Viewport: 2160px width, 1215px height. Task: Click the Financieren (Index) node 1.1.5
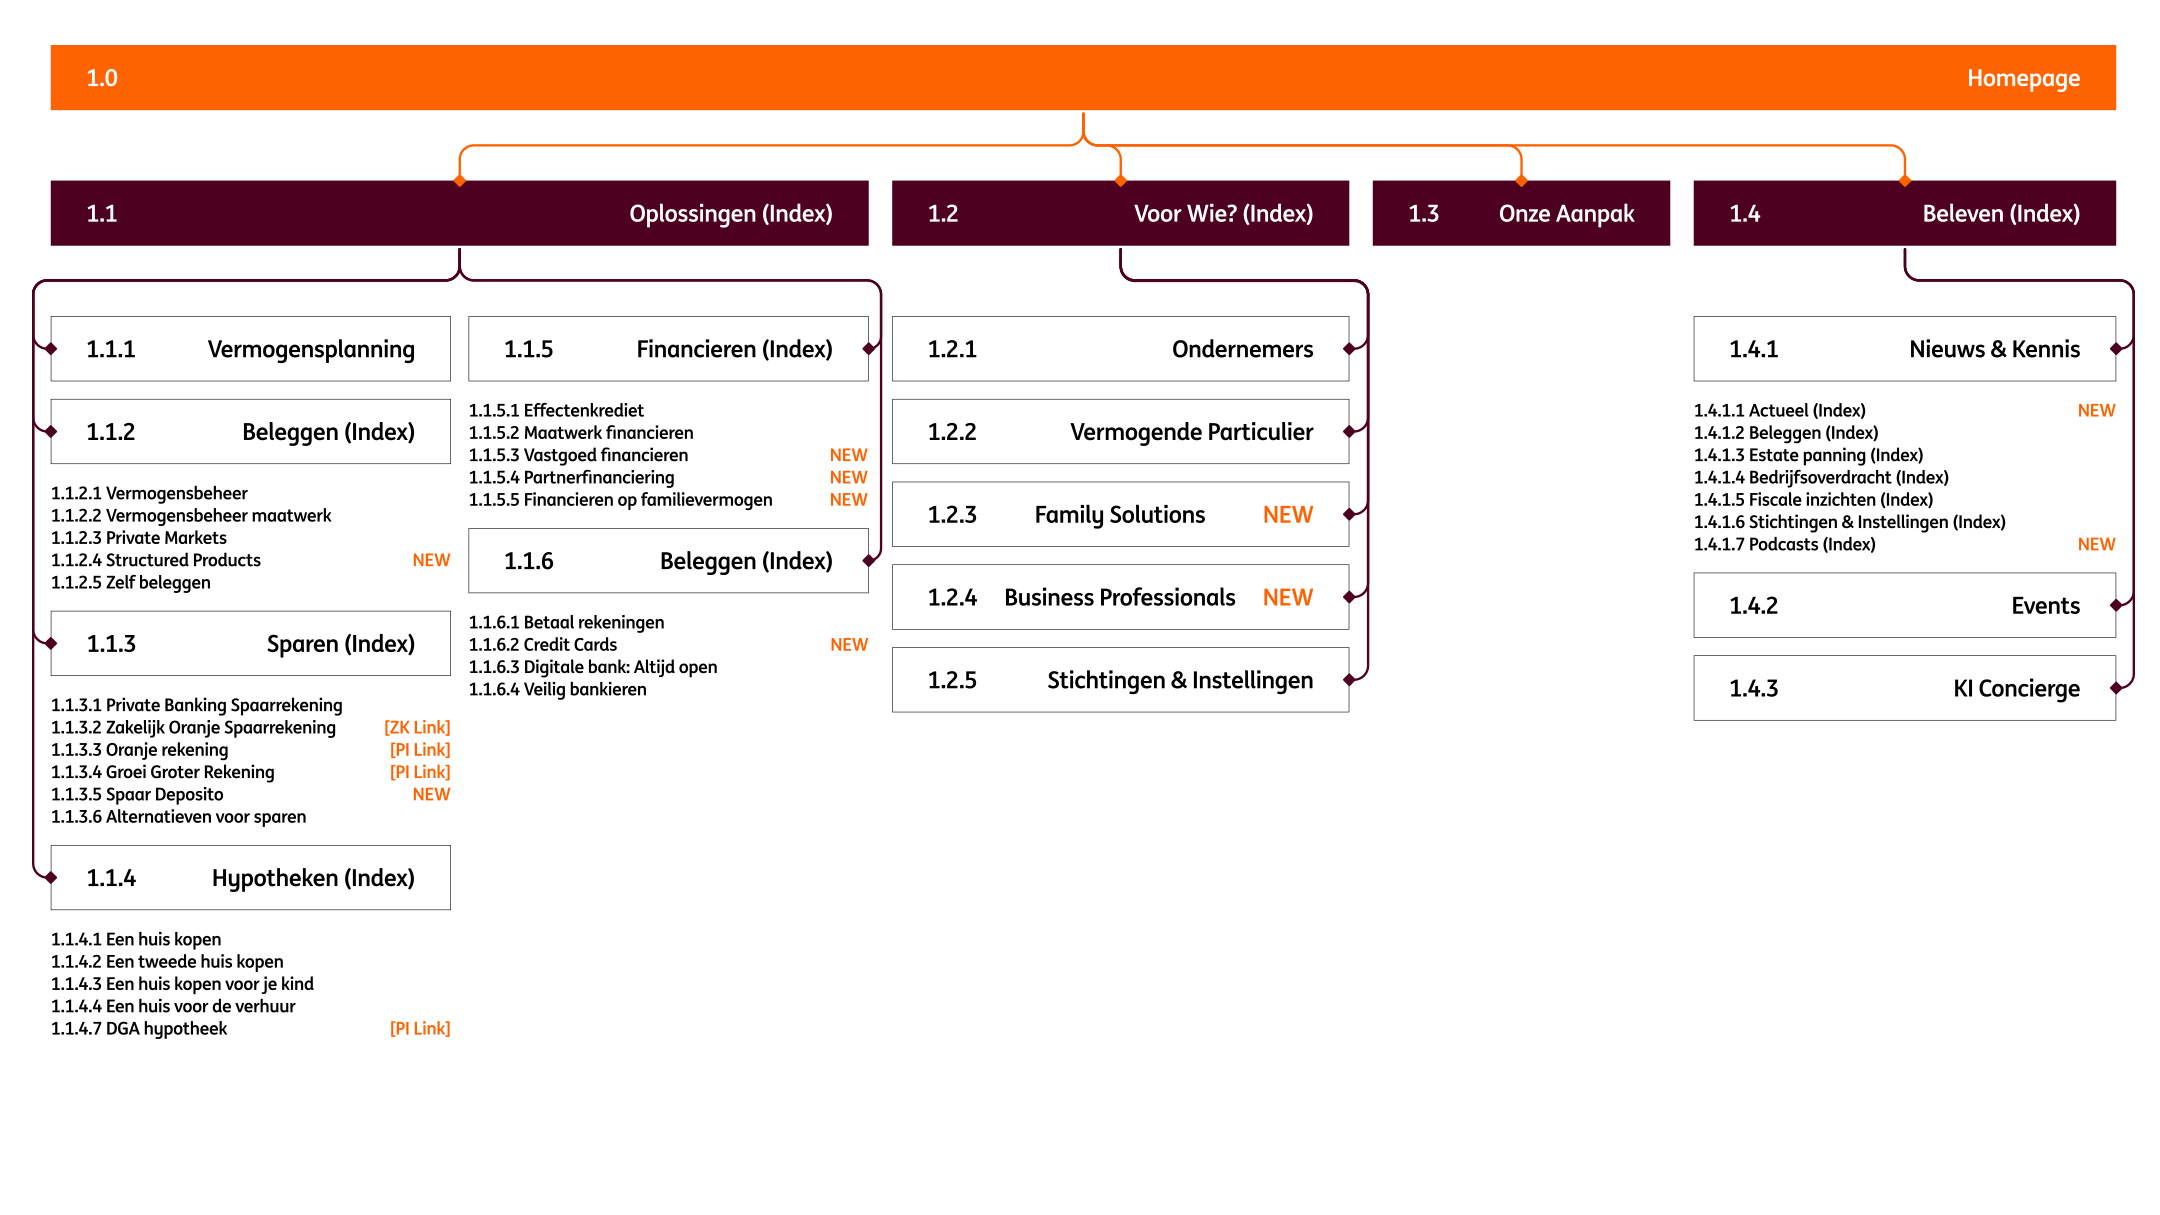668,349
